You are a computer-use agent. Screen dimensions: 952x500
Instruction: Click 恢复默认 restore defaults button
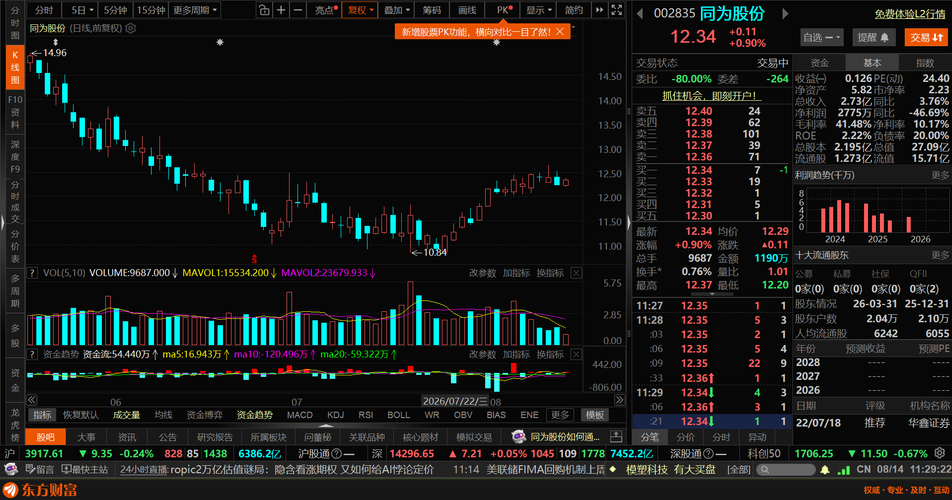(81, 415)
